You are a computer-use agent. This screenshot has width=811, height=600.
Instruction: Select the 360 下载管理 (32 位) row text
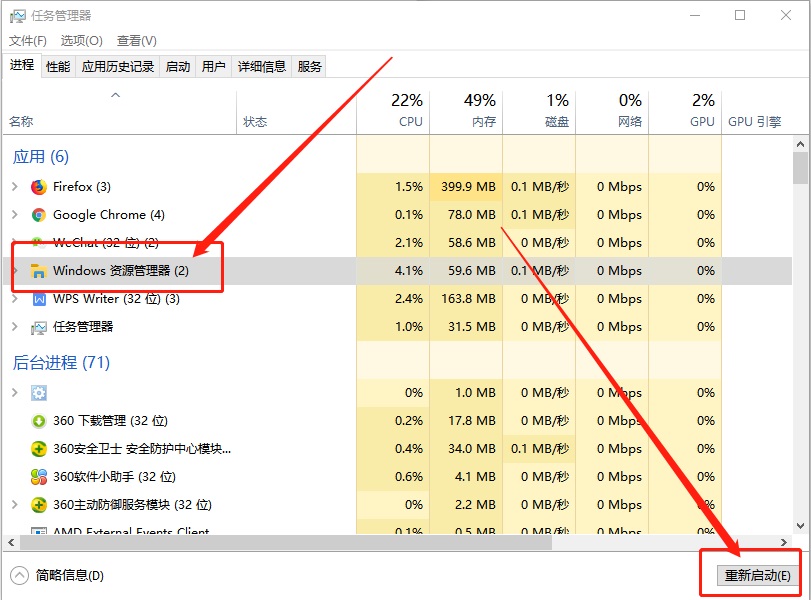pos(110,421)
